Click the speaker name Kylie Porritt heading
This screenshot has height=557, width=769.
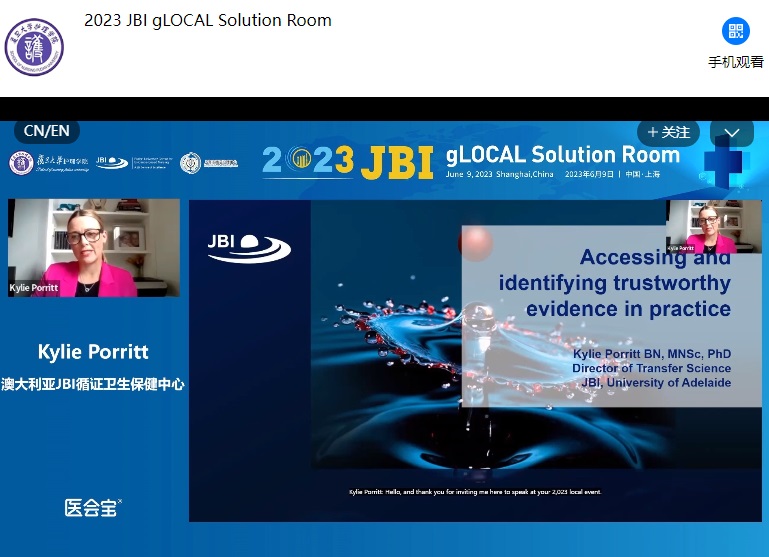coord(93,351)
